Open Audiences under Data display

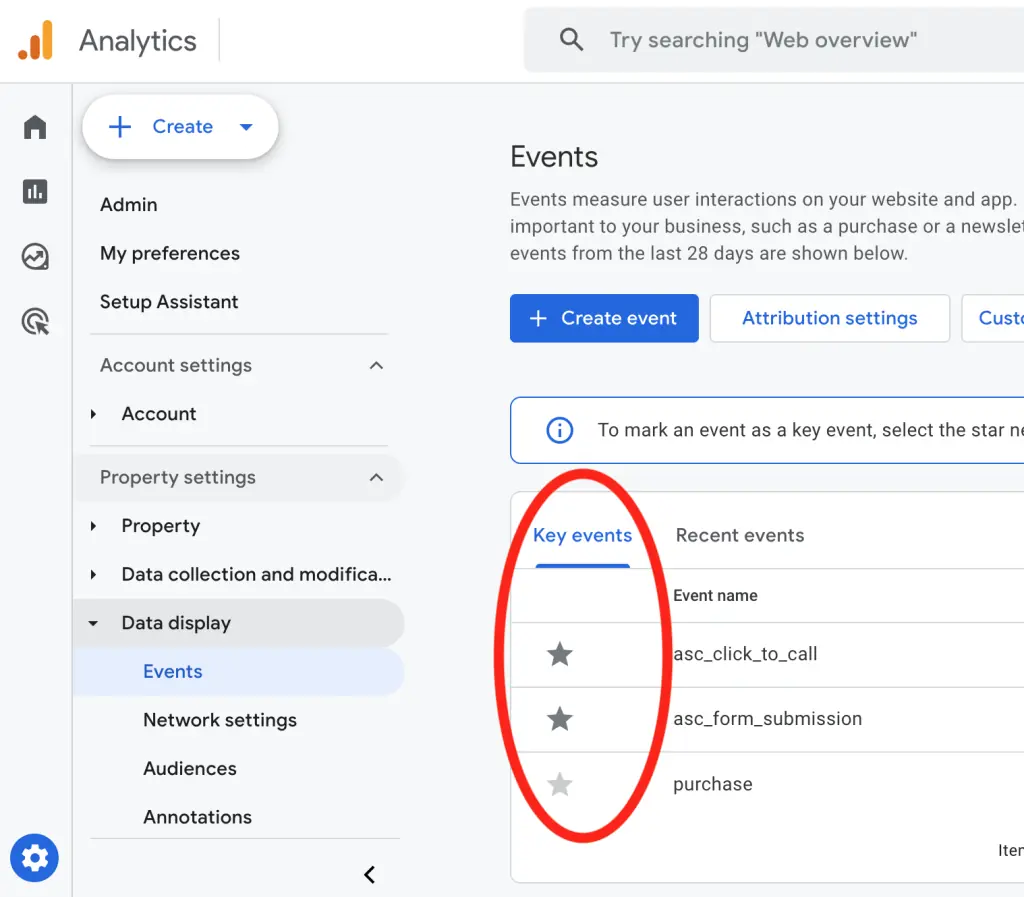click(x=190, y=768)
